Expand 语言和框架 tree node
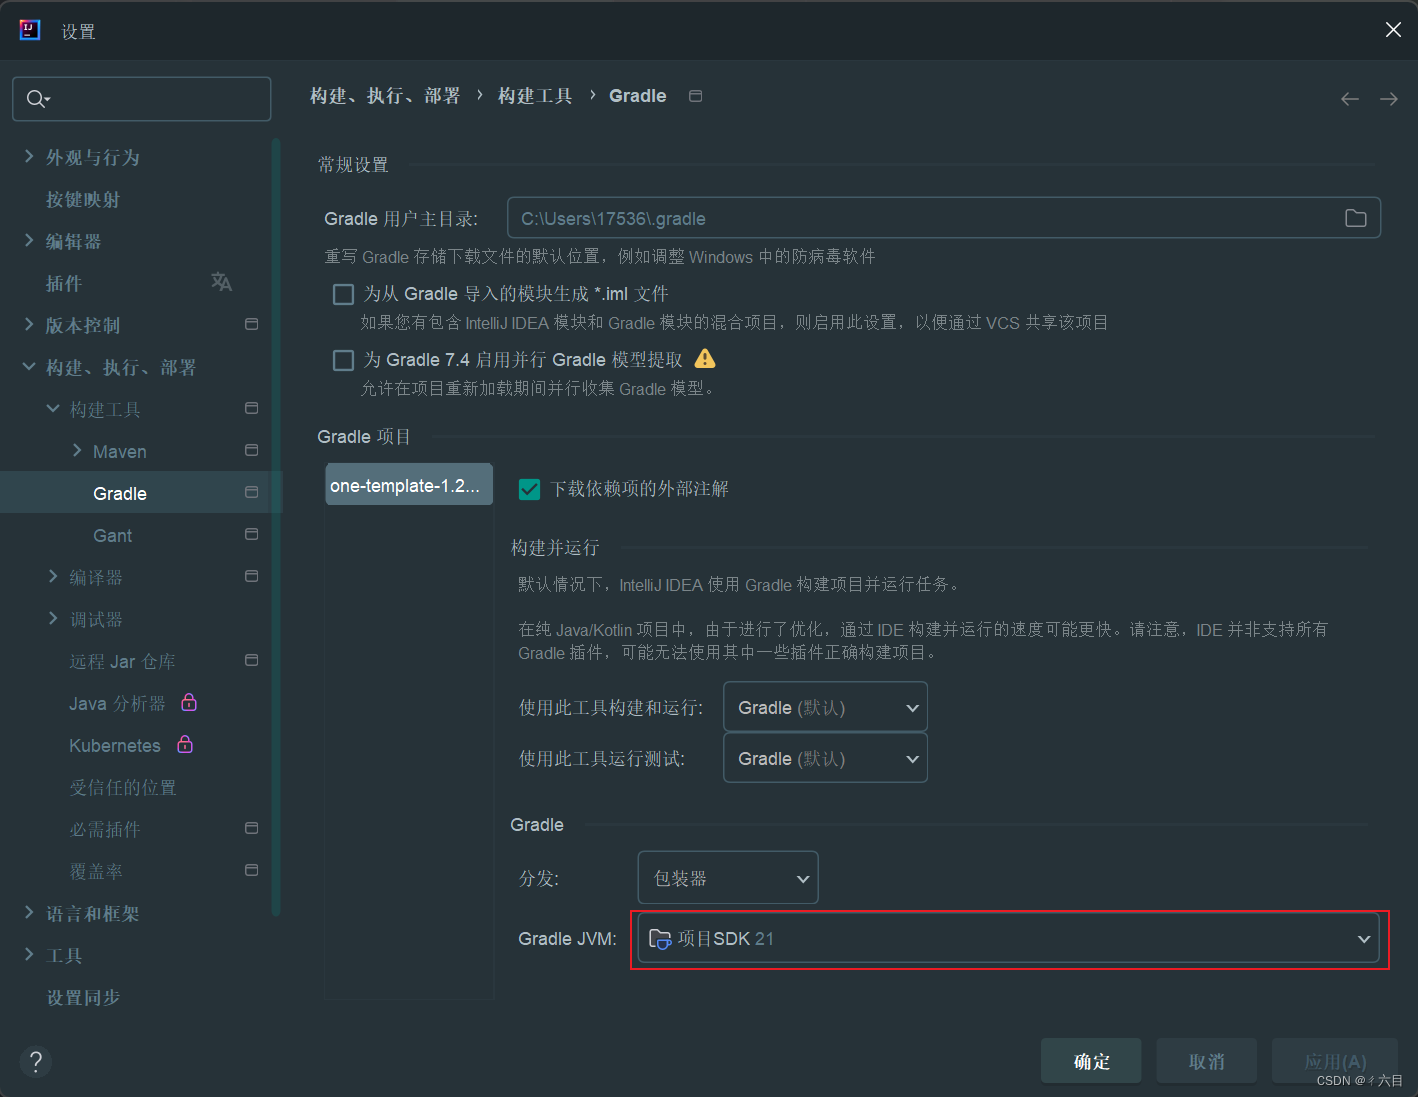 click(29, 912)
